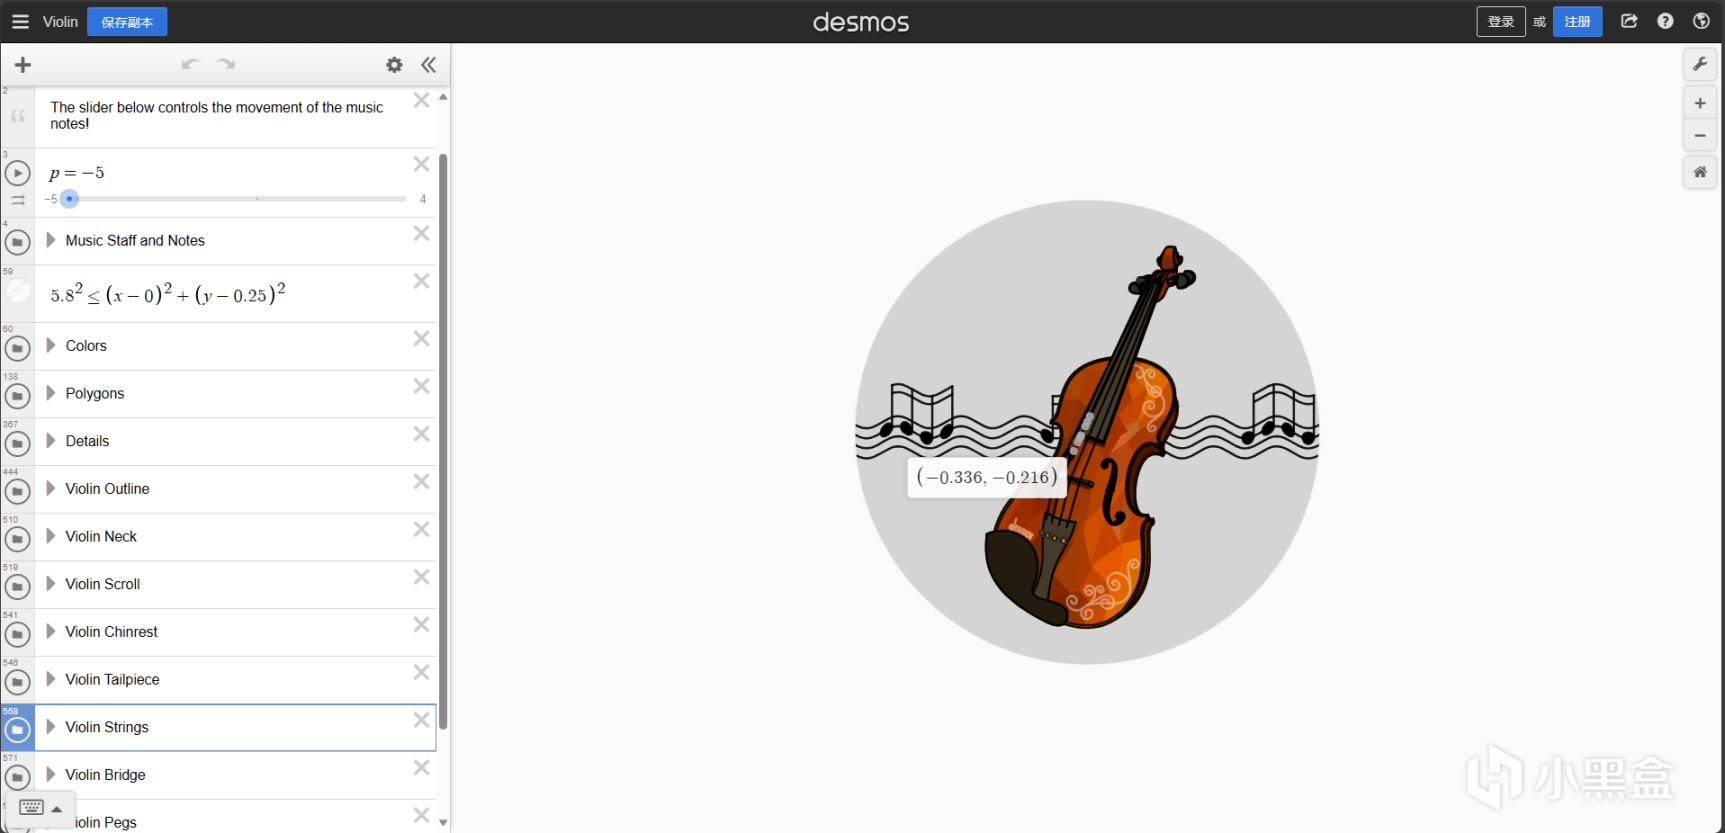Reset graph to default home view
Viewport: 1725px width, 833px height.
tap(1700, 172)
